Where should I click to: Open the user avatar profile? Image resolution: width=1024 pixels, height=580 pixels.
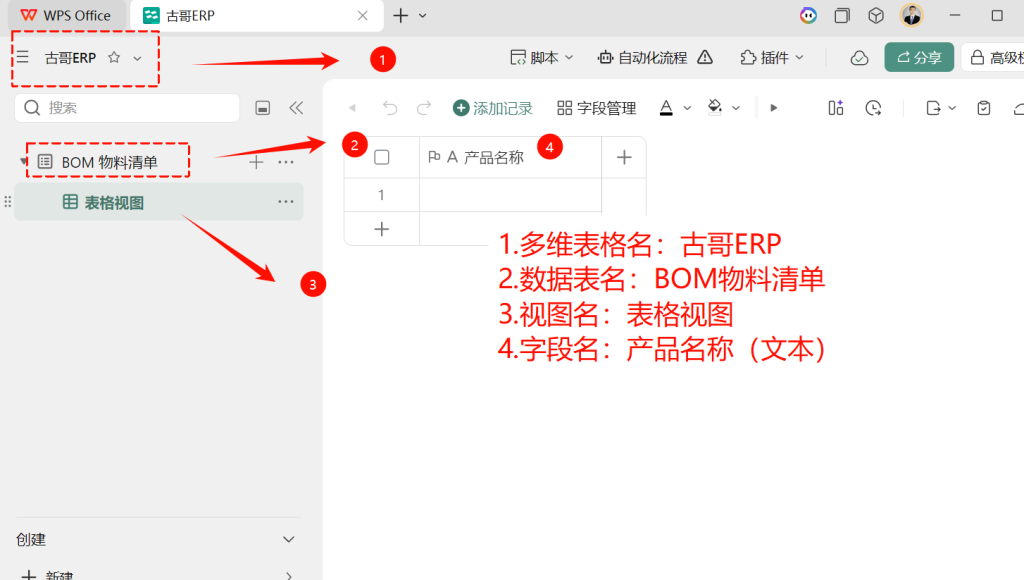point(911,15)
